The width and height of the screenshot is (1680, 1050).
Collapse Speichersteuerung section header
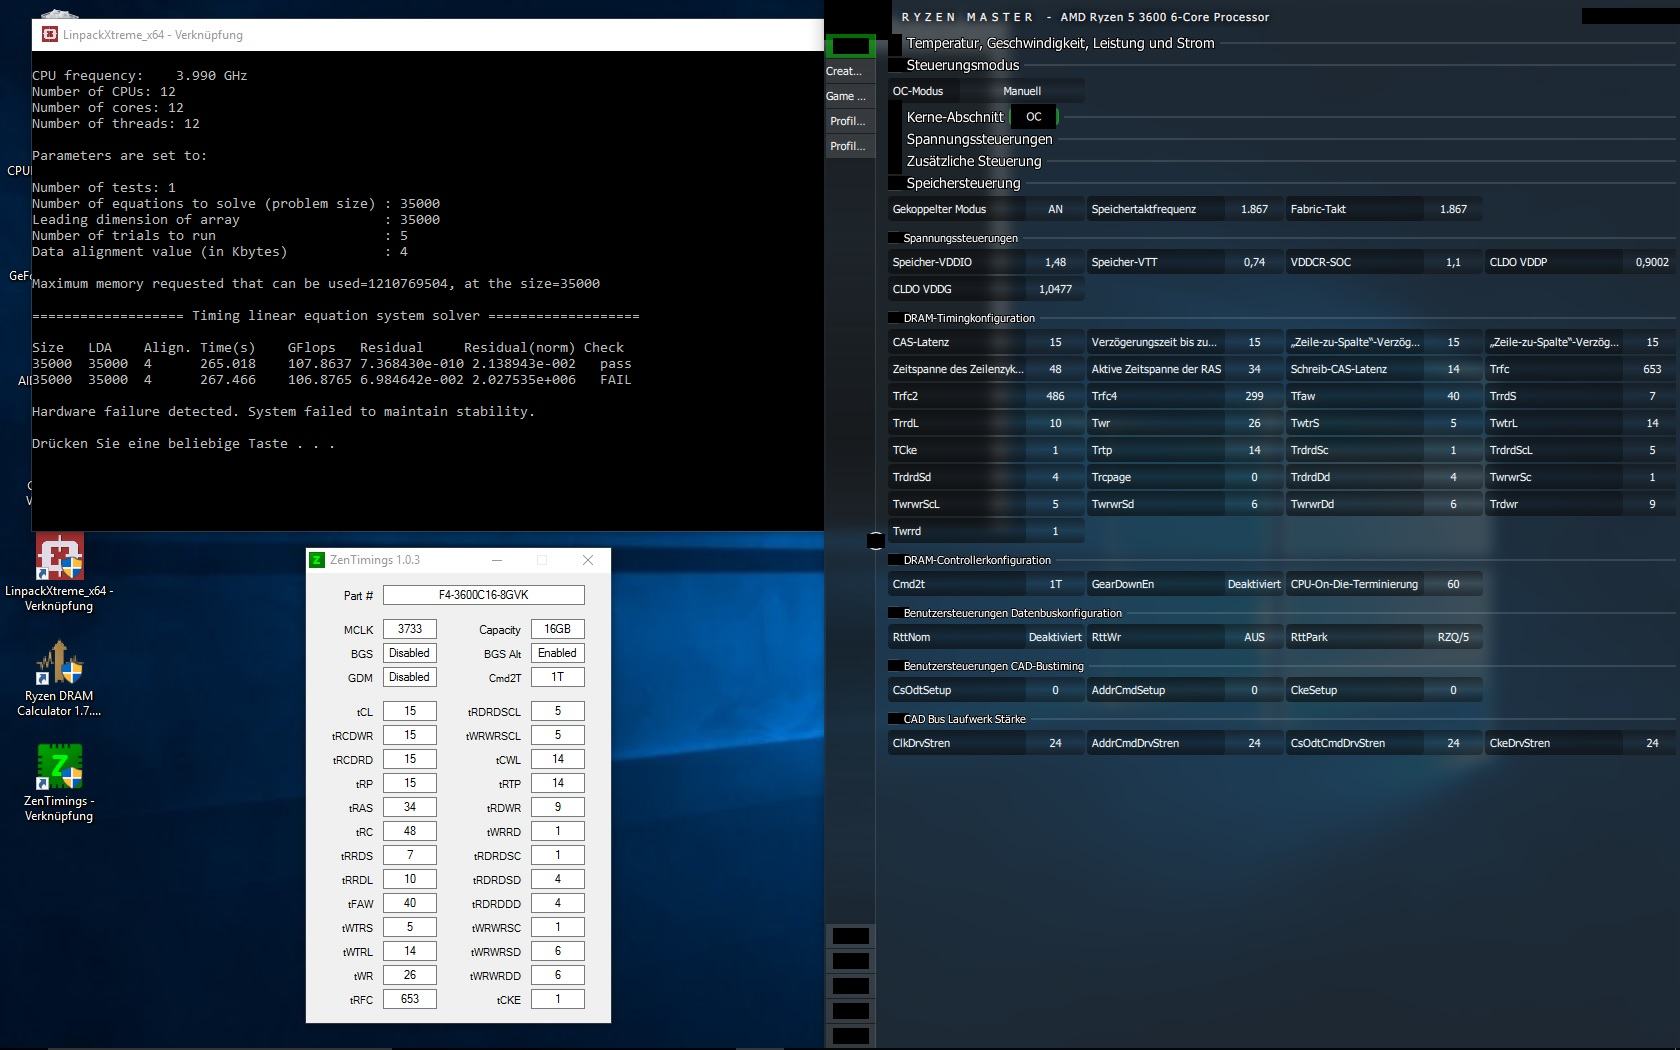coord(963,183)
